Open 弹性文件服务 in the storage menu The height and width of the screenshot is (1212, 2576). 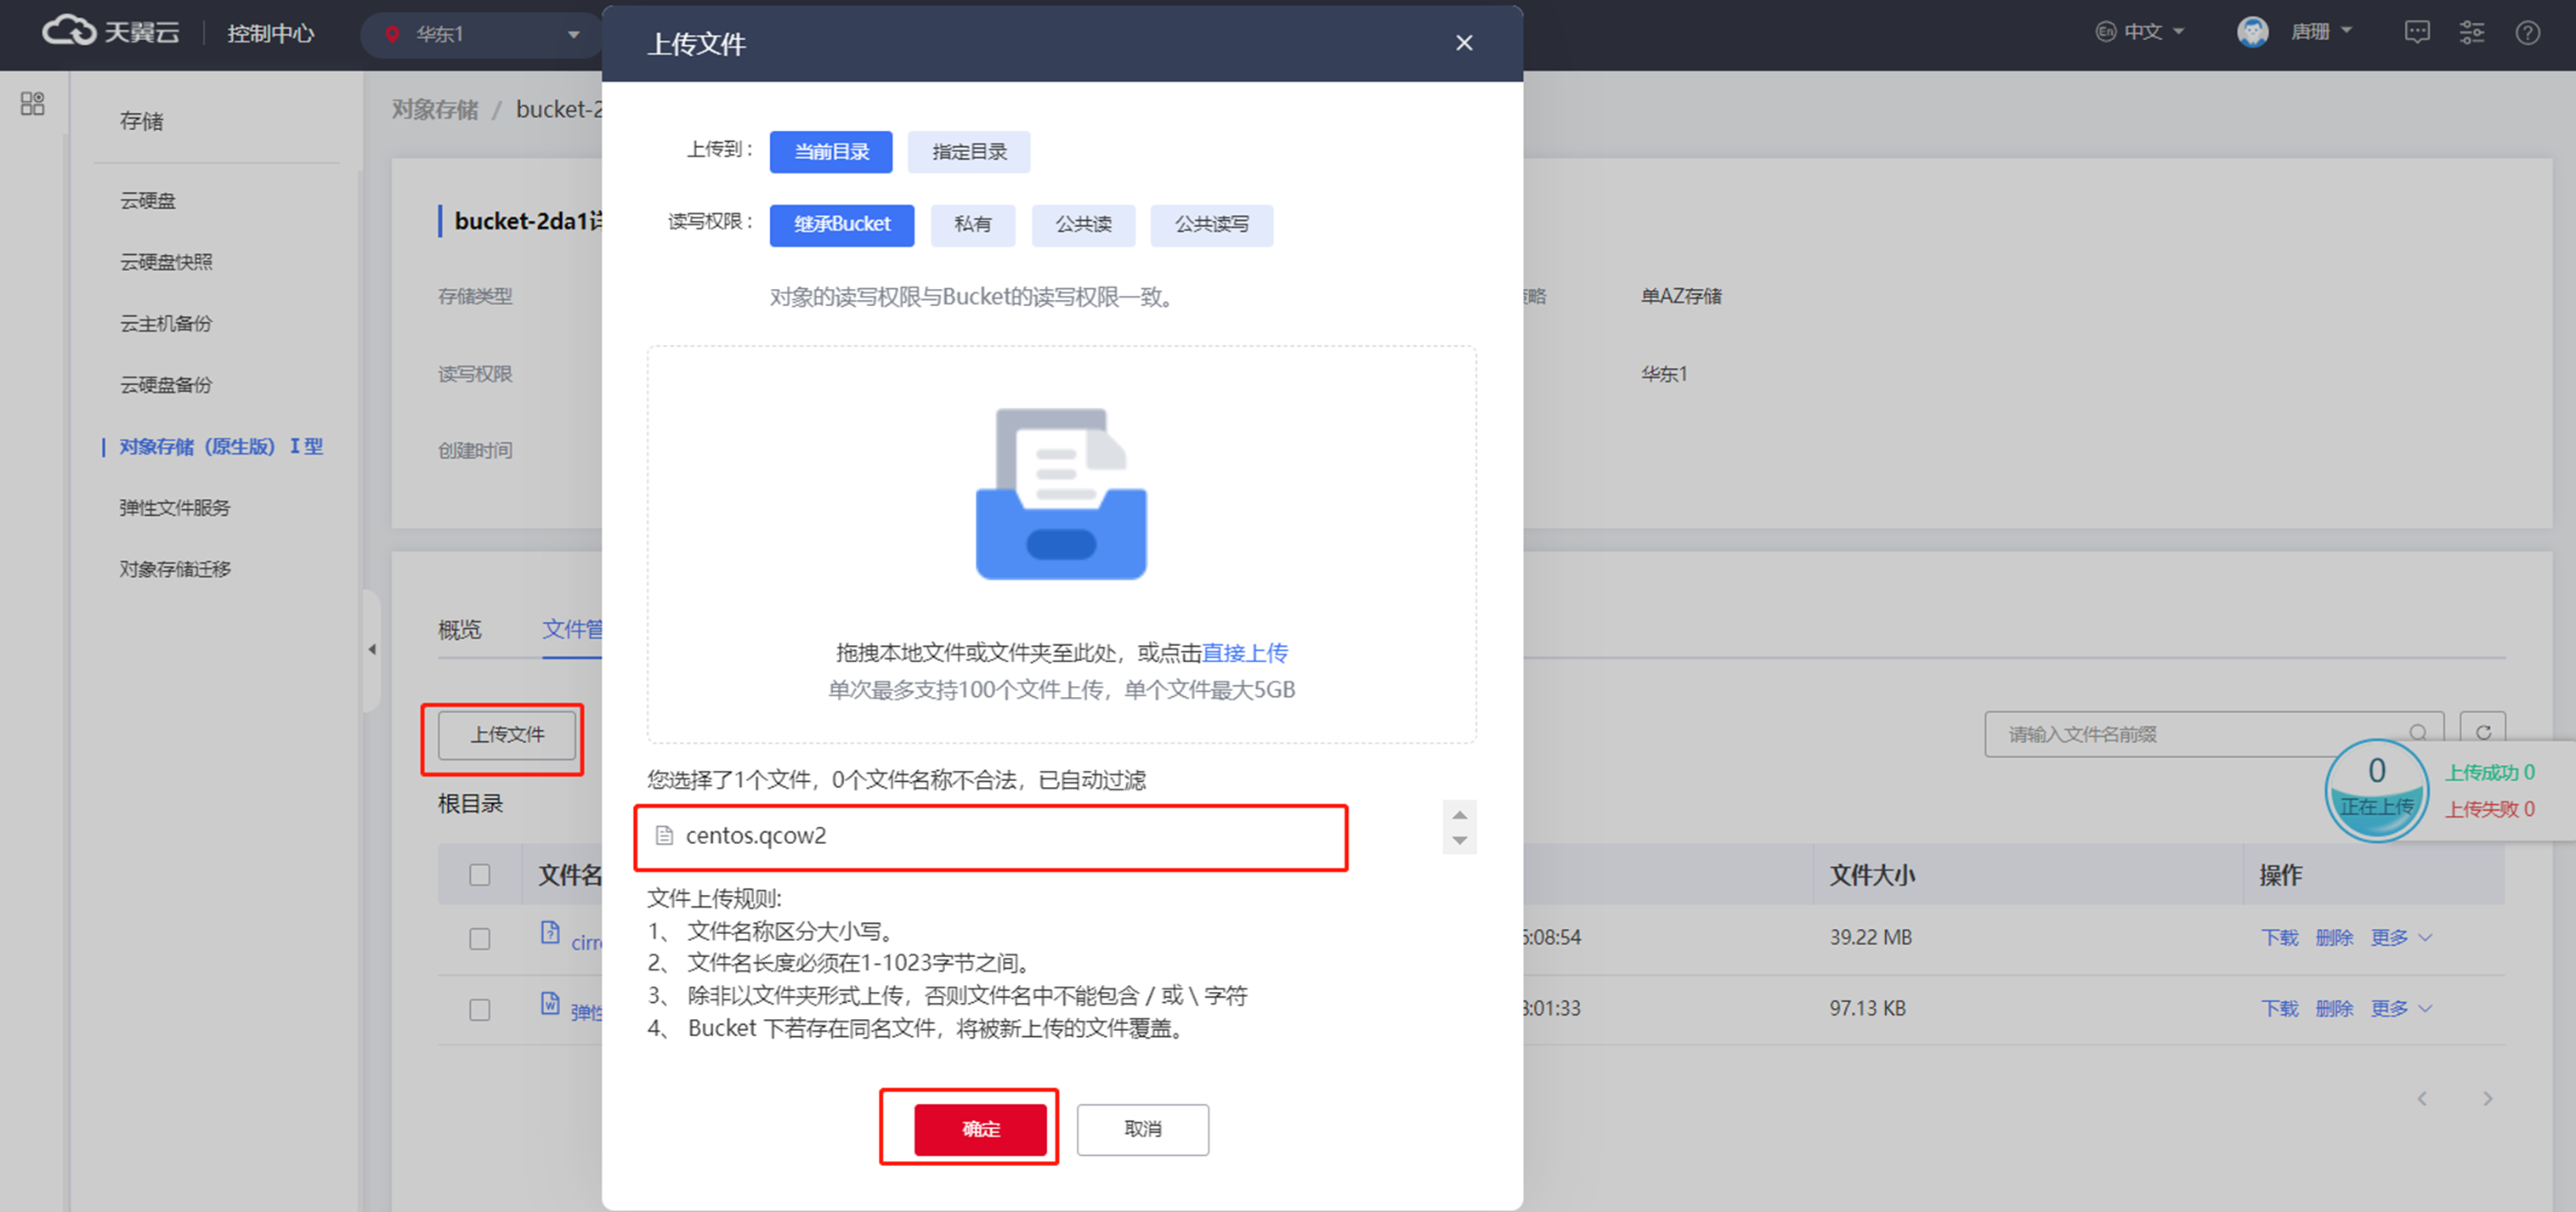[175, 507]
